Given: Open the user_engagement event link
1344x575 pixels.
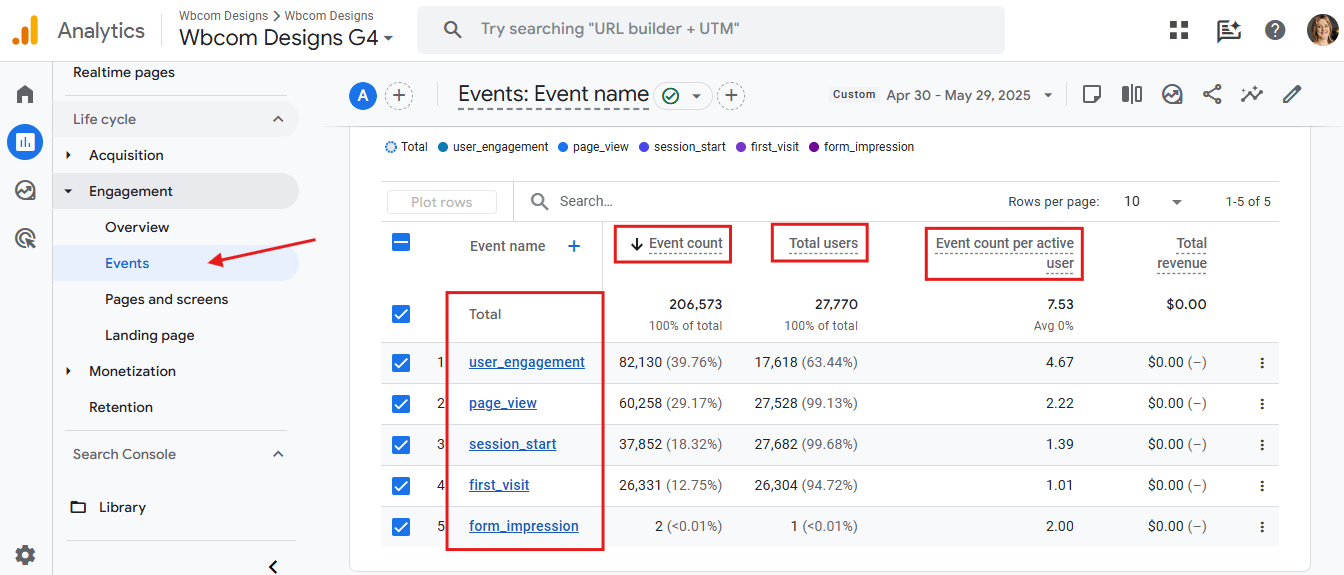Looking at the screenshot, I should pos(527,362).
